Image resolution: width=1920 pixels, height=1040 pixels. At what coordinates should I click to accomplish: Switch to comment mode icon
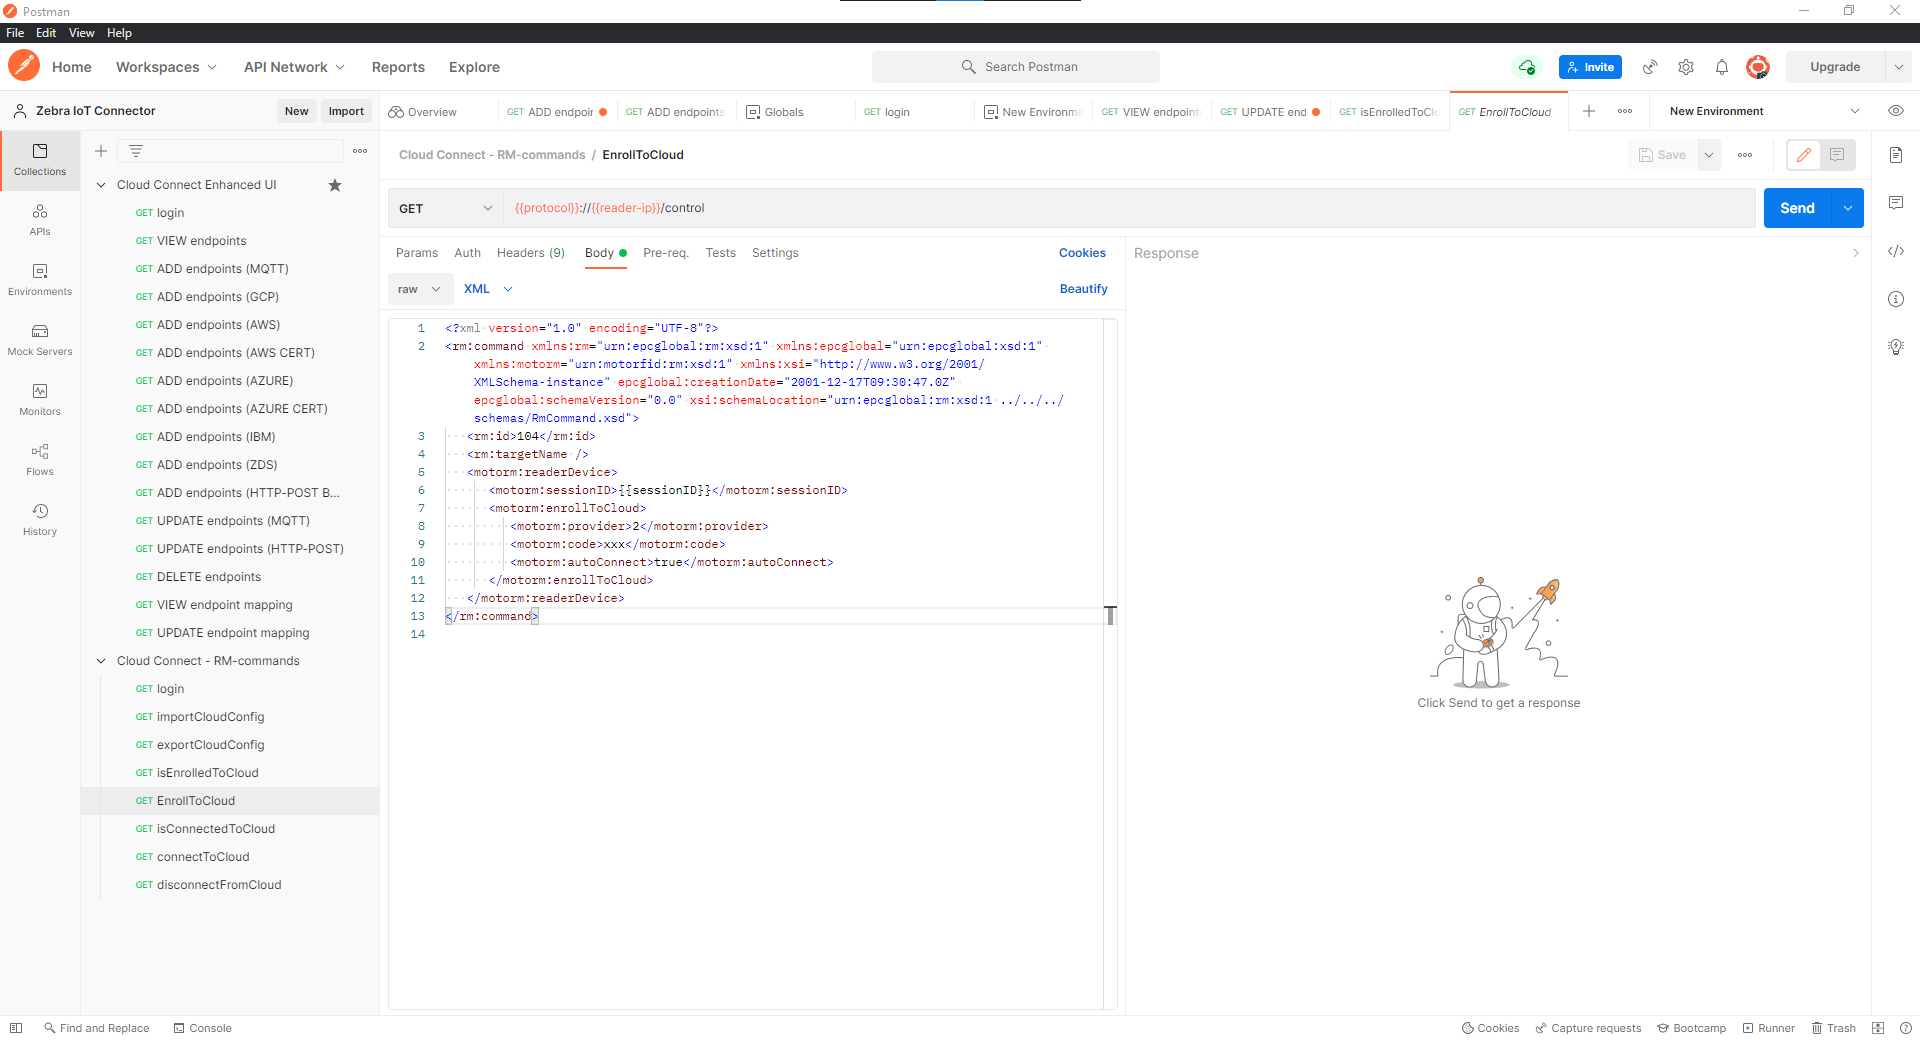point(1837,155)
